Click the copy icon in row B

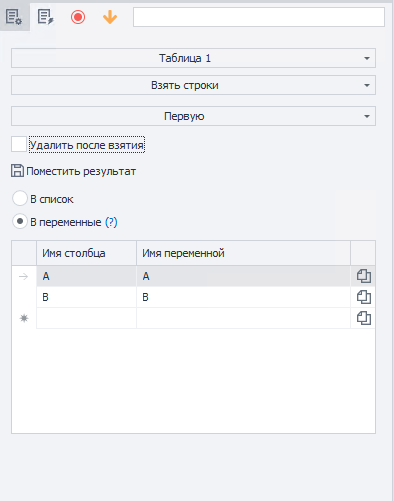tap(364, 297)
